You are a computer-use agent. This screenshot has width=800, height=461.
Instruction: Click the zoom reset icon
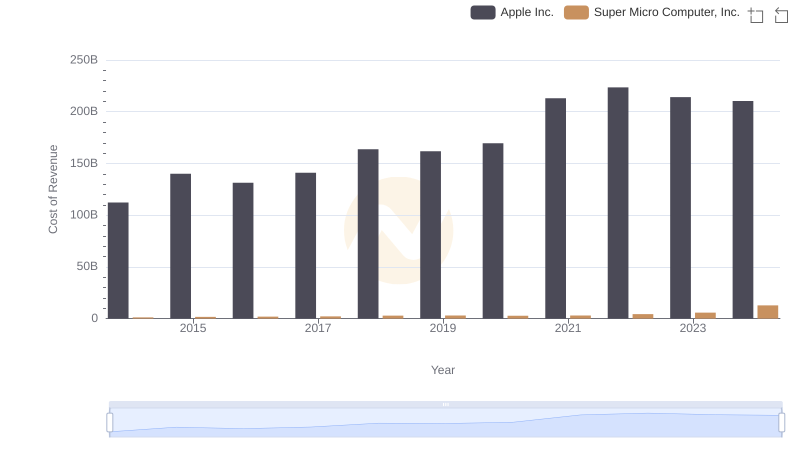click(x=781, y=15)
